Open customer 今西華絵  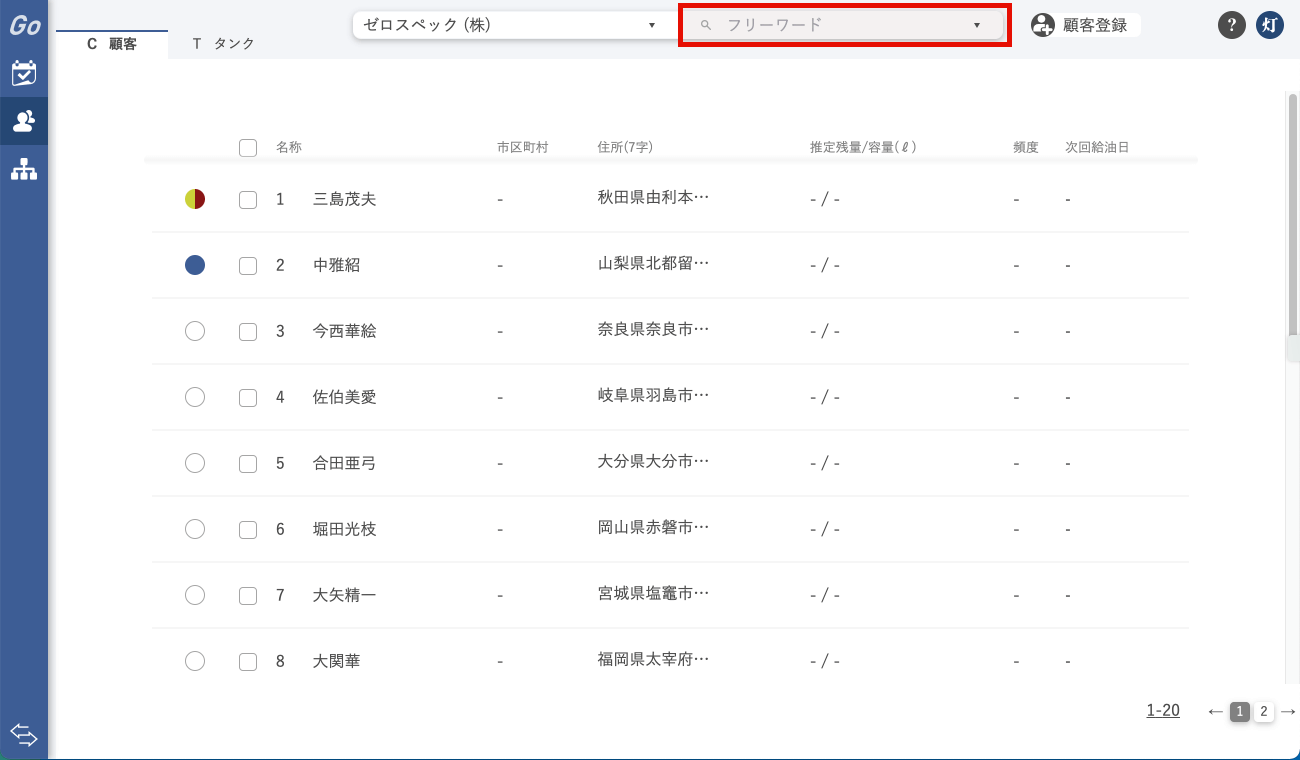point(345,331)
